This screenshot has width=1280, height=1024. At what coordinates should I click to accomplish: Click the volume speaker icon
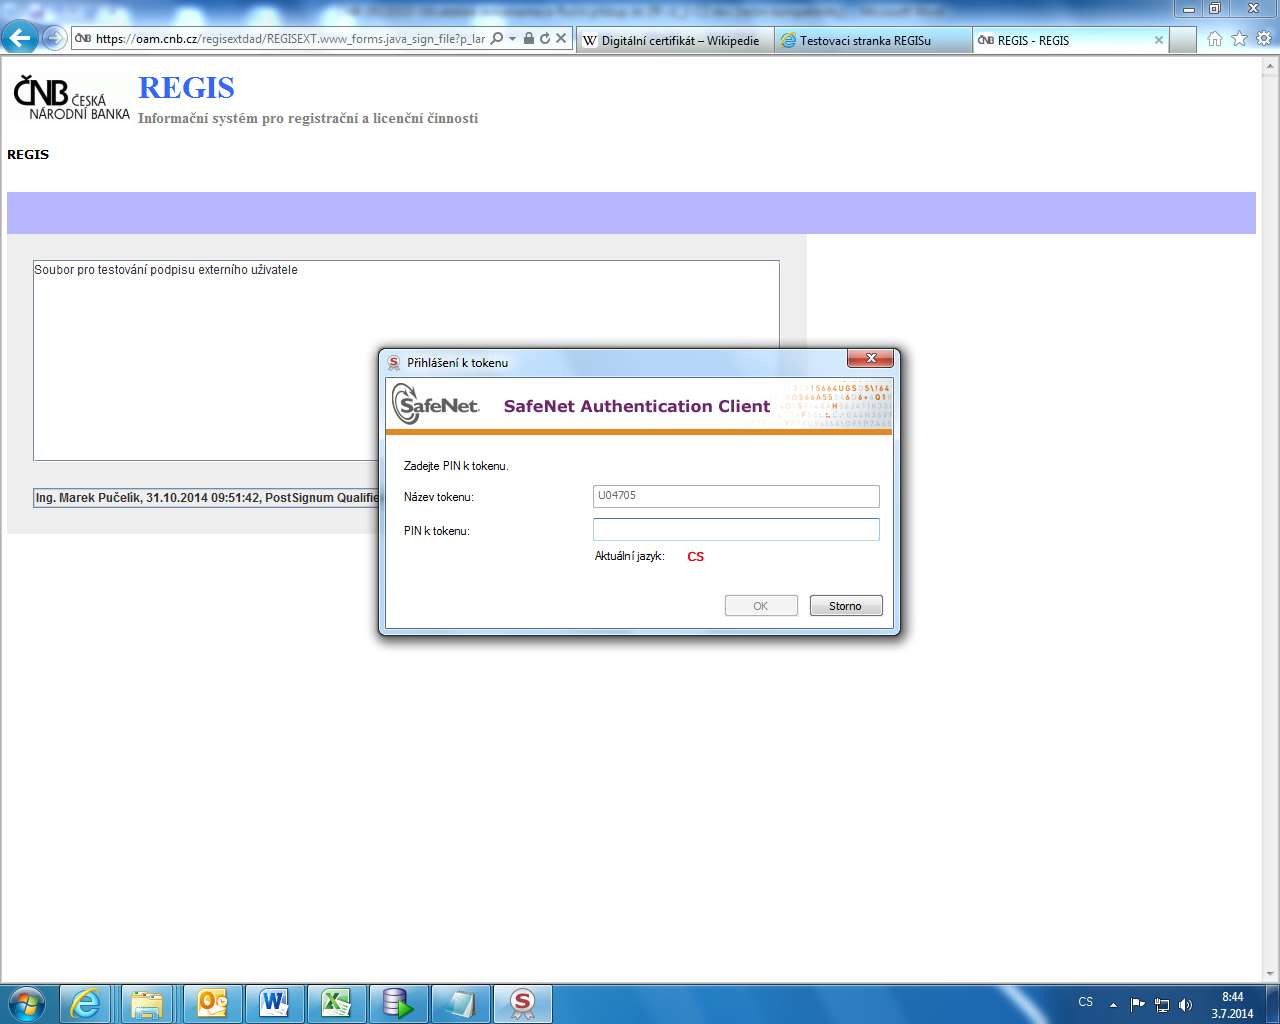point(1186,1005)
